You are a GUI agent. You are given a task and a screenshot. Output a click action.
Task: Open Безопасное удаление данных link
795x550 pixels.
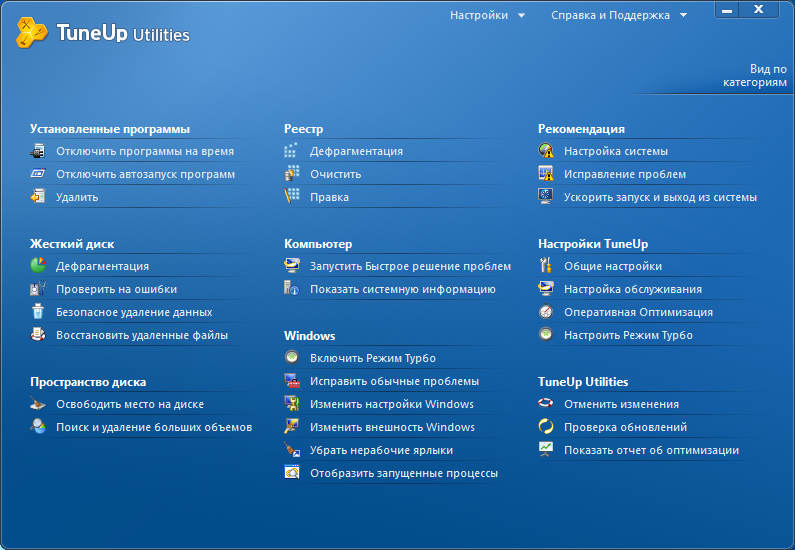tap(134, 312)
